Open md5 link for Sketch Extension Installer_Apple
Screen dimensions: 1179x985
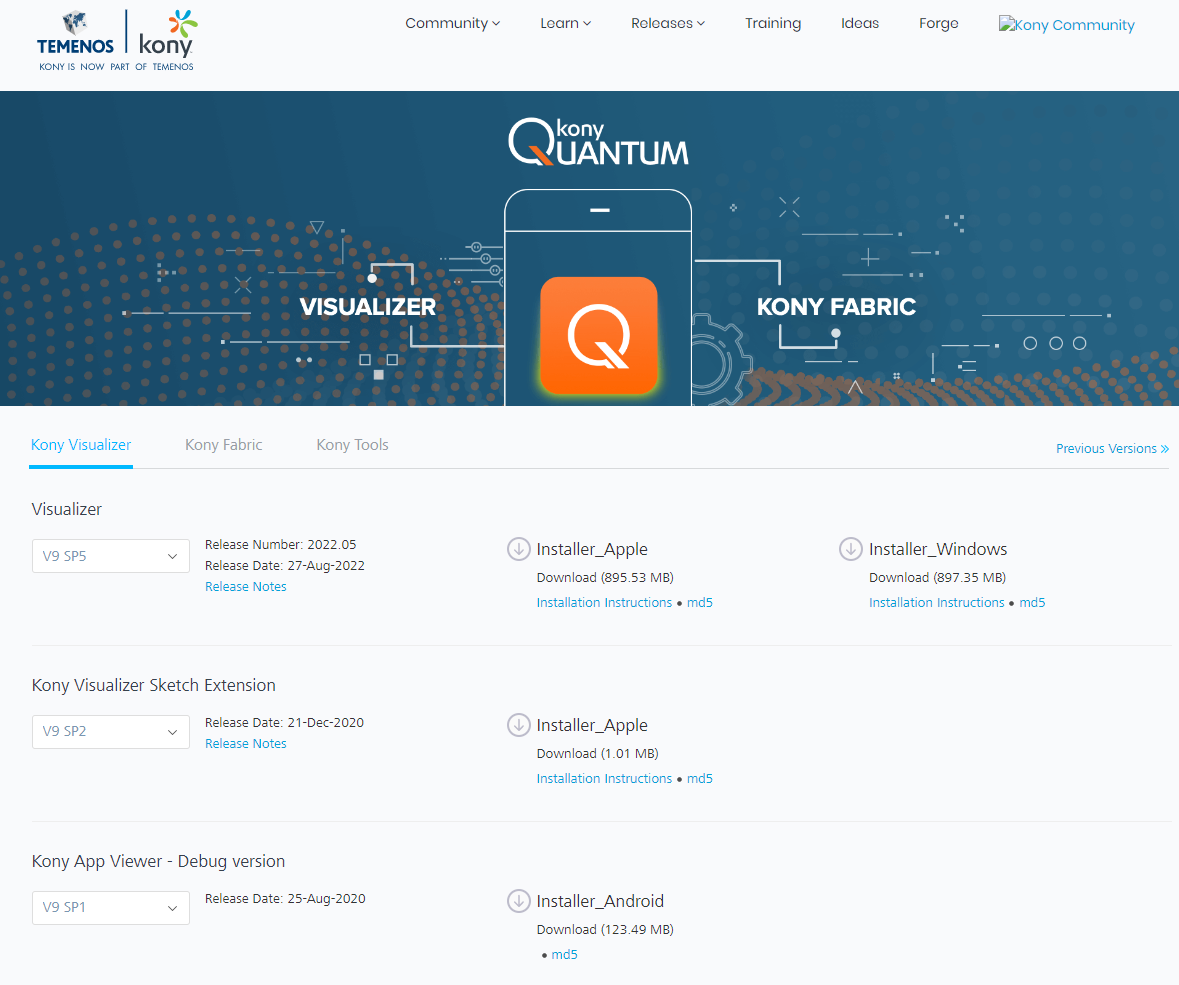pyautogui.click(x=699, y=779)
